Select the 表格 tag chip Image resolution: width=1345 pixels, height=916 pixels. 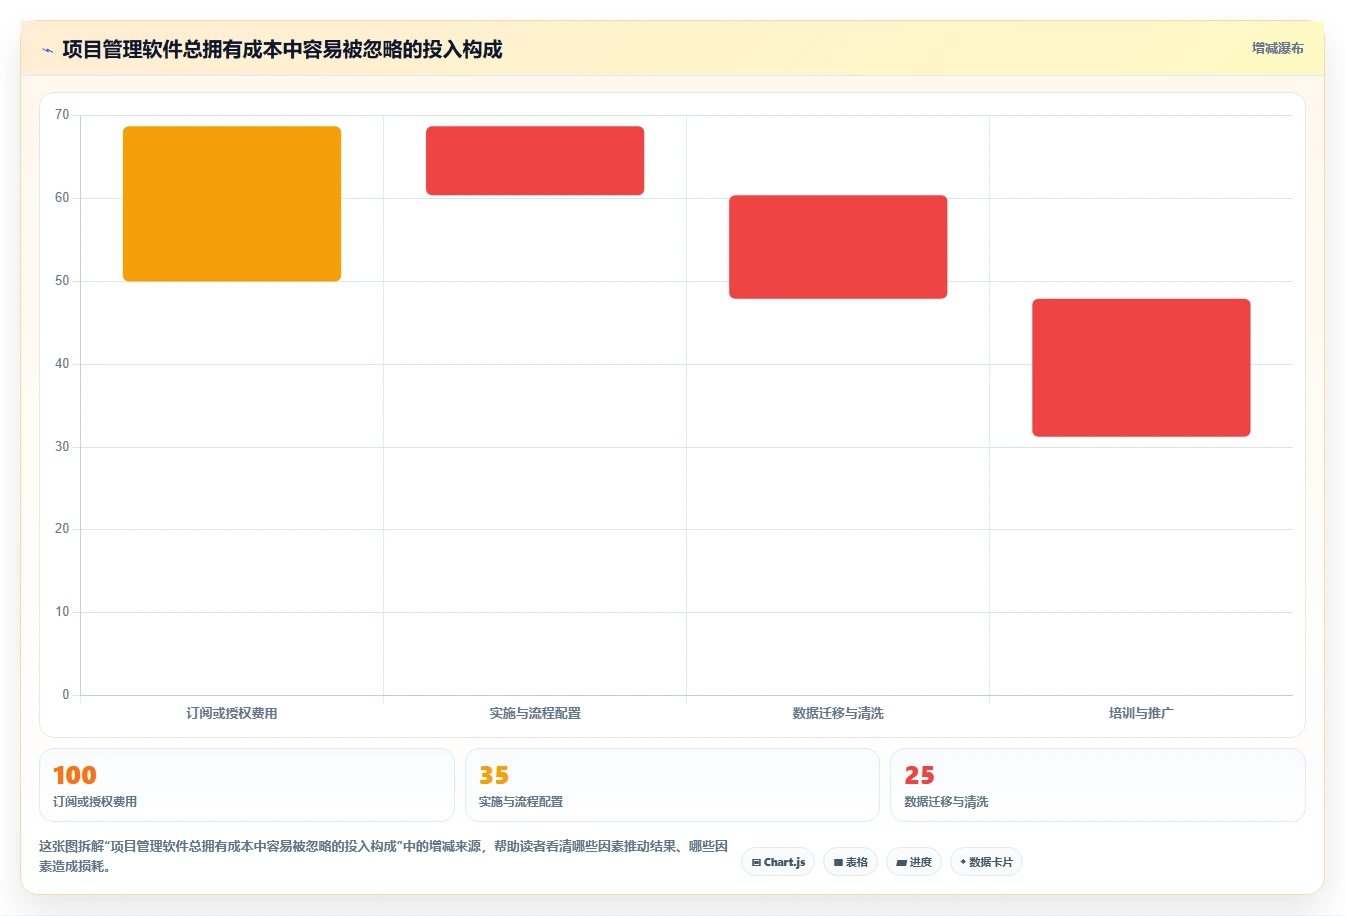tap(850, 862)
